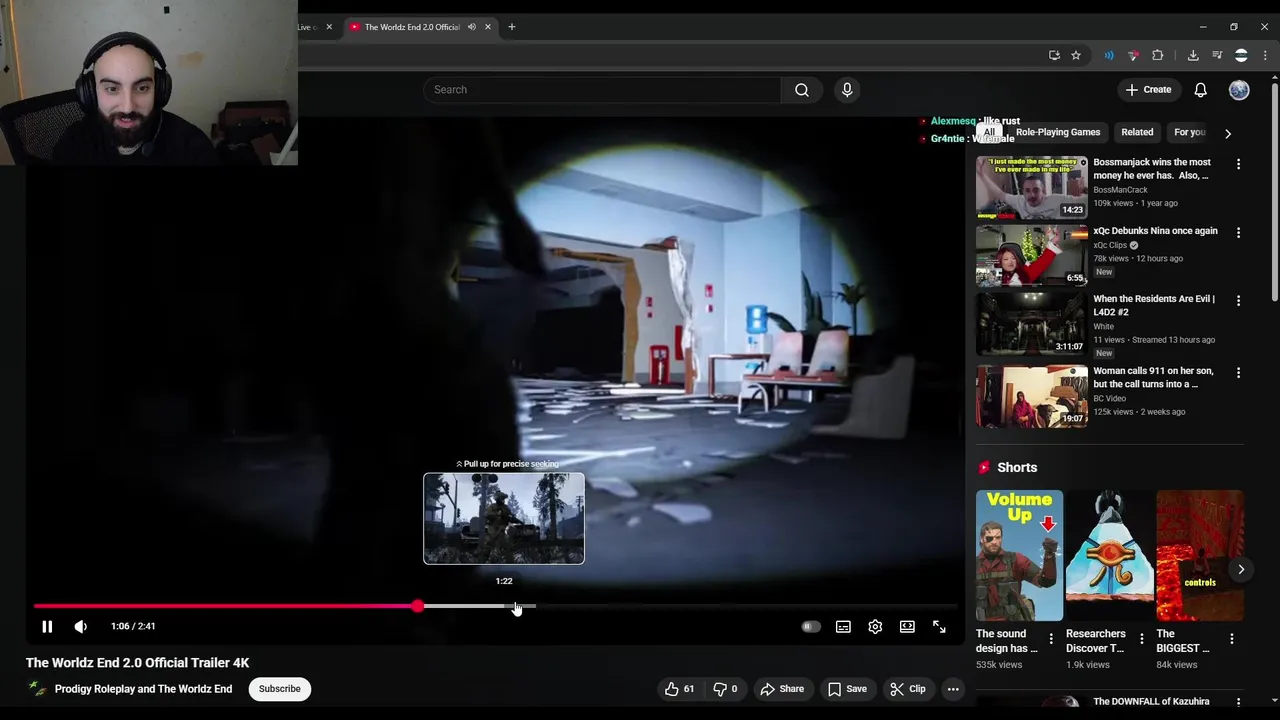Open Prodigy Roleplay and The Worldz End channel
The image size is (1280, 720).
[x=143, y=689]
